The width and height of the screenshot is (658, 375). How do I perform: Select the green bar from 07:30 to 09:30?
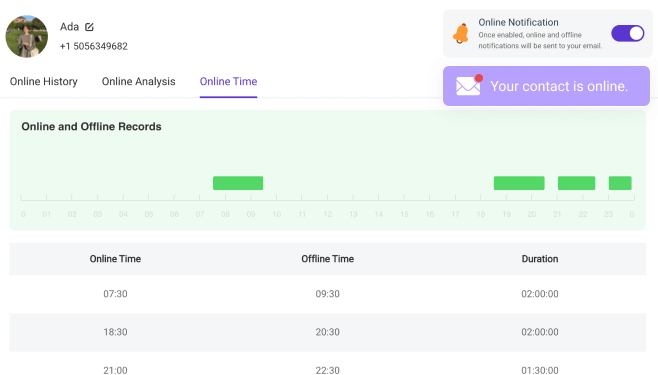(x=238, y=183)
